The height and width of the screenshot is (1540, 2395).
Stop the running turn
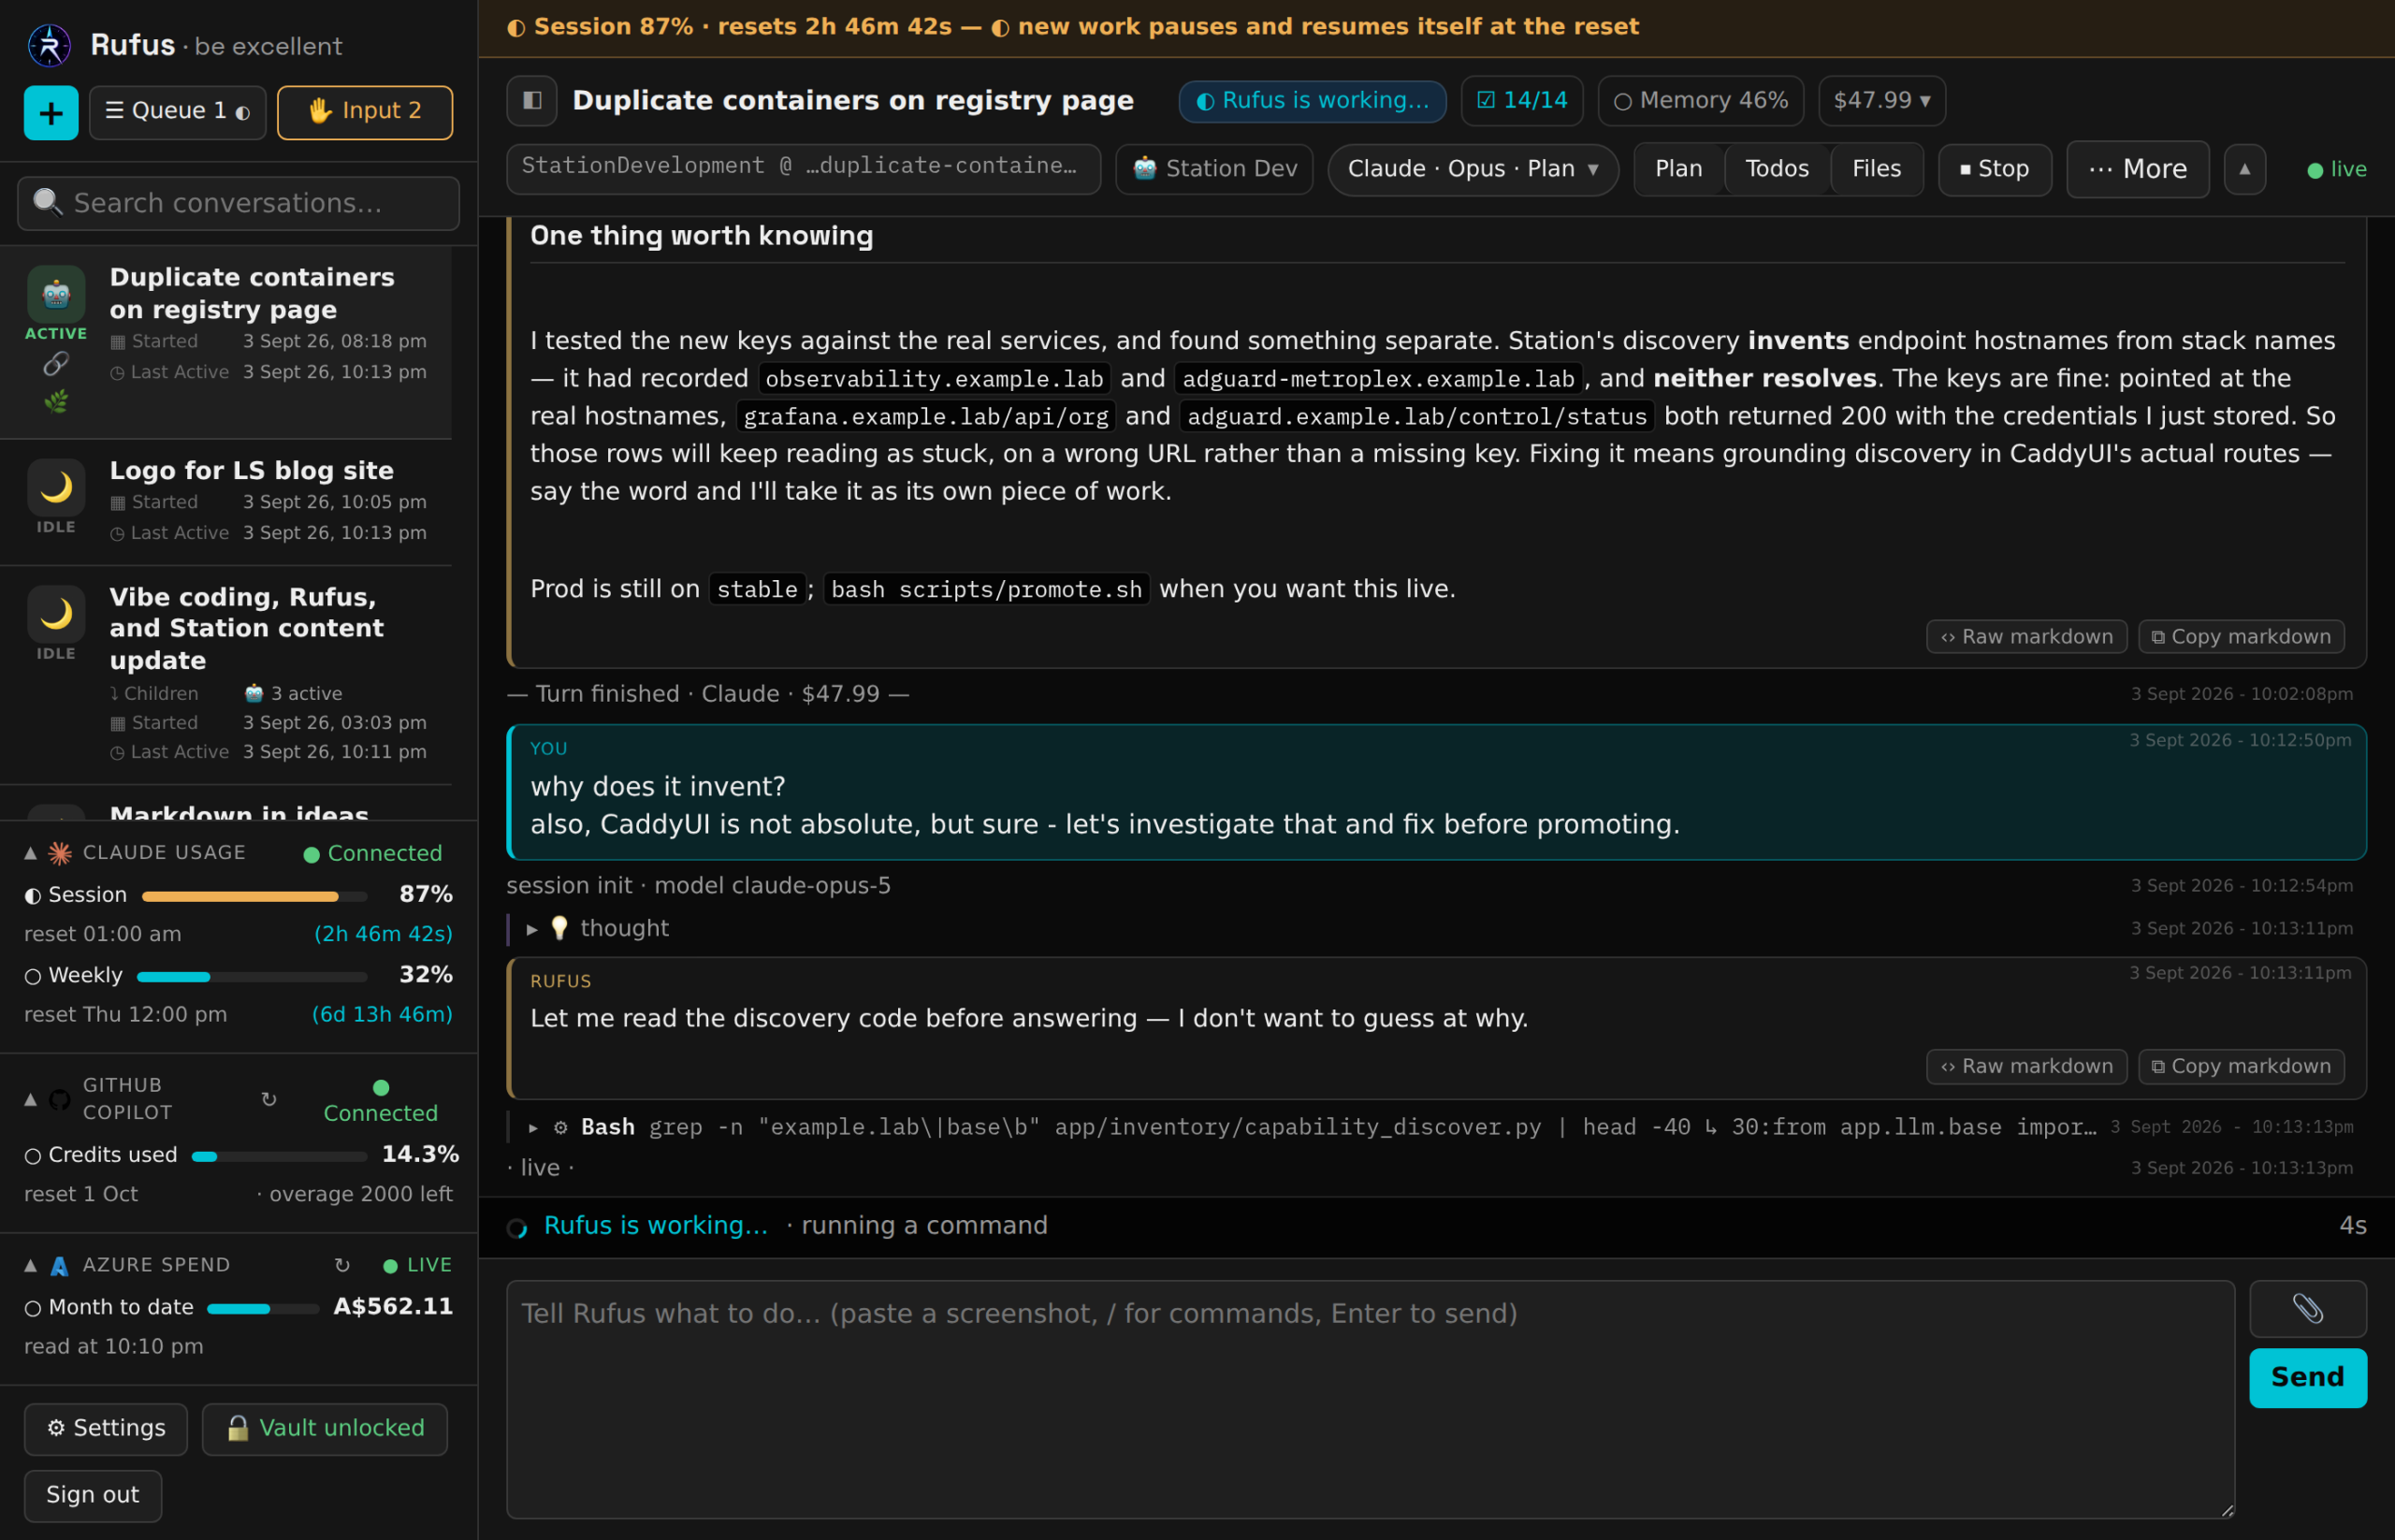tap(1994, 169)
